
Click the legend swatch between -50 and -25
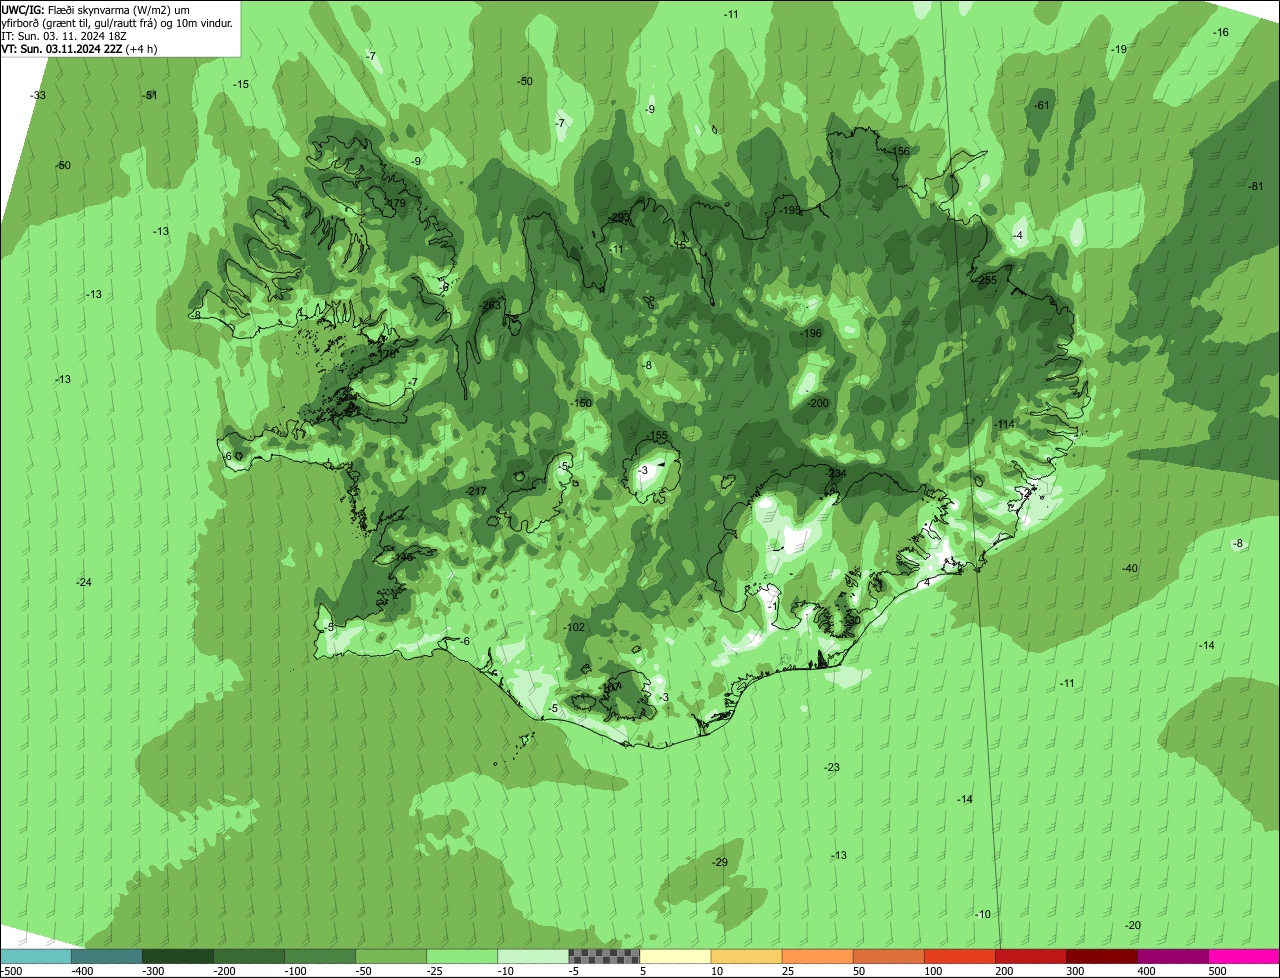click(391, 956)
